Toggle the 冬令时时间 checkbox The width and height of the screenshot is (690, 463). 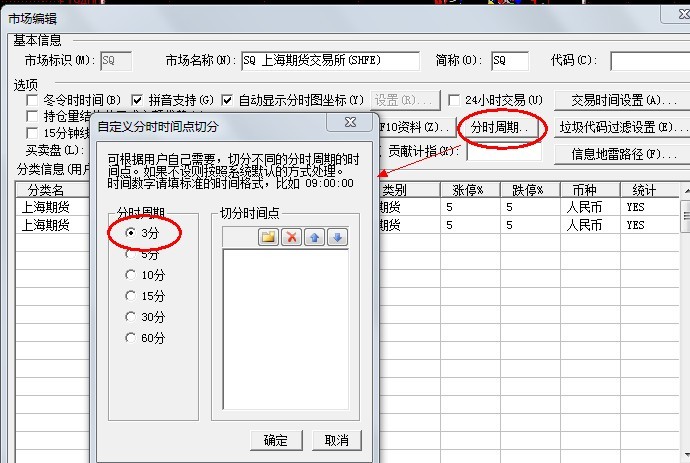tap(32, 100)
